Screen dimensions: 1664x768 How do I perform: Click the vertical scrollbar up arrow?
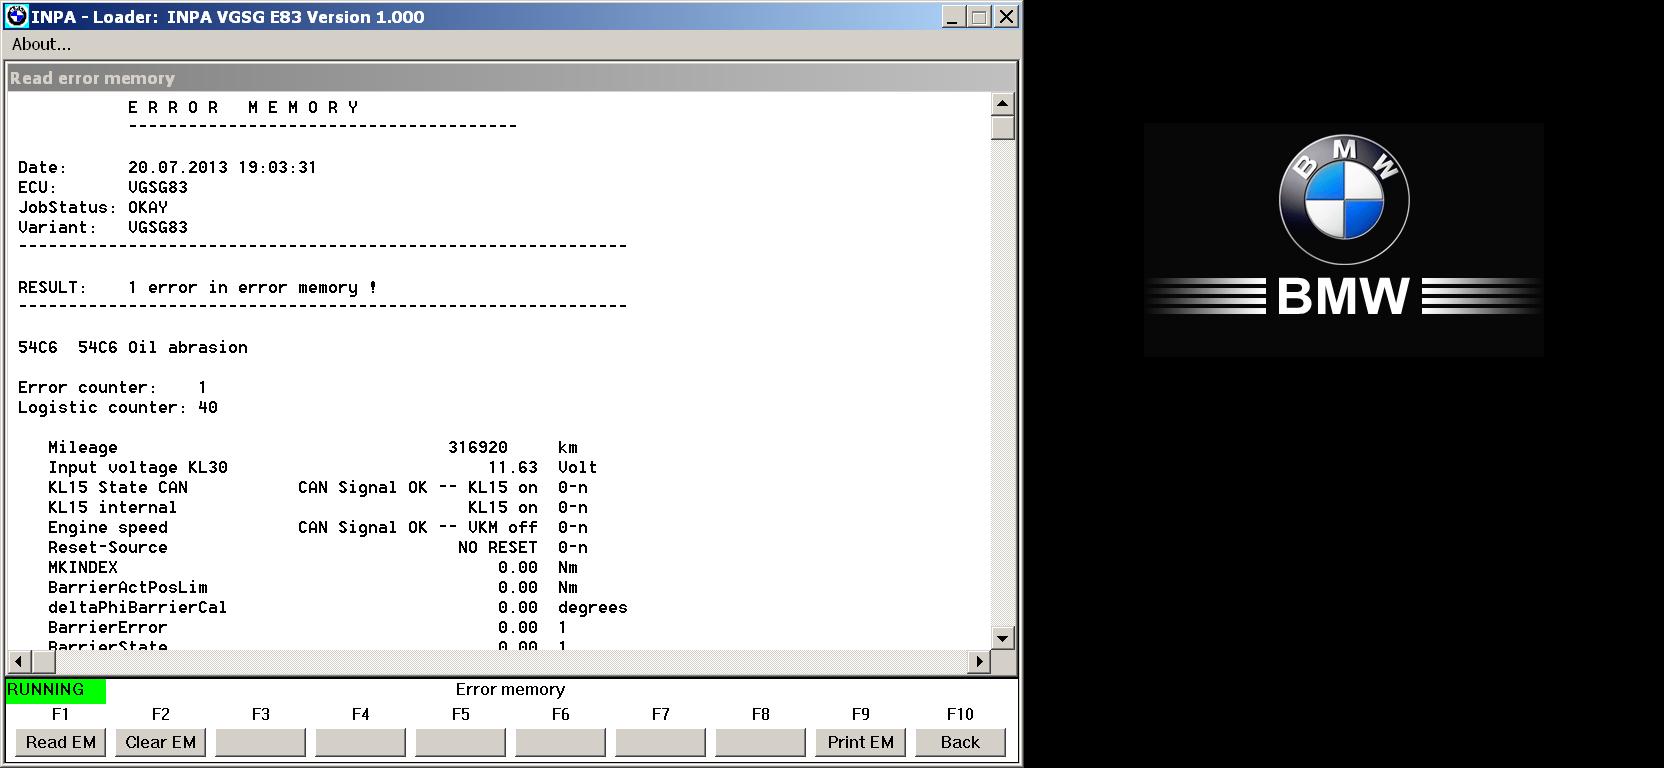pos(1003,104)
